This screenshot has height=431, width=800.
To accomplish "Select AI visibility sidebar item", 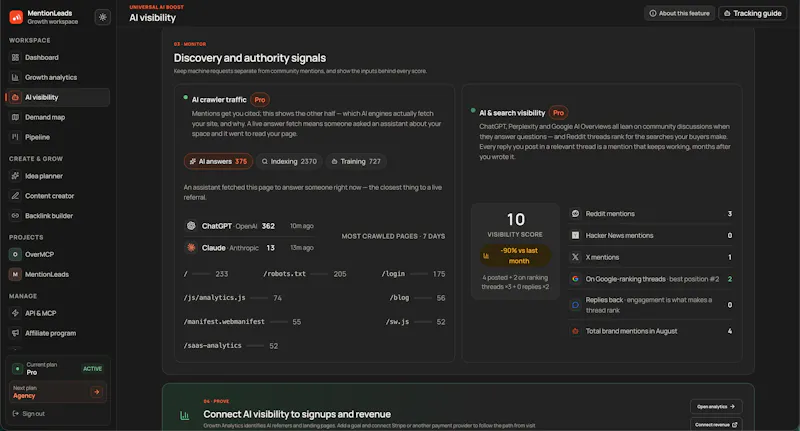I will tap(58, 97).
